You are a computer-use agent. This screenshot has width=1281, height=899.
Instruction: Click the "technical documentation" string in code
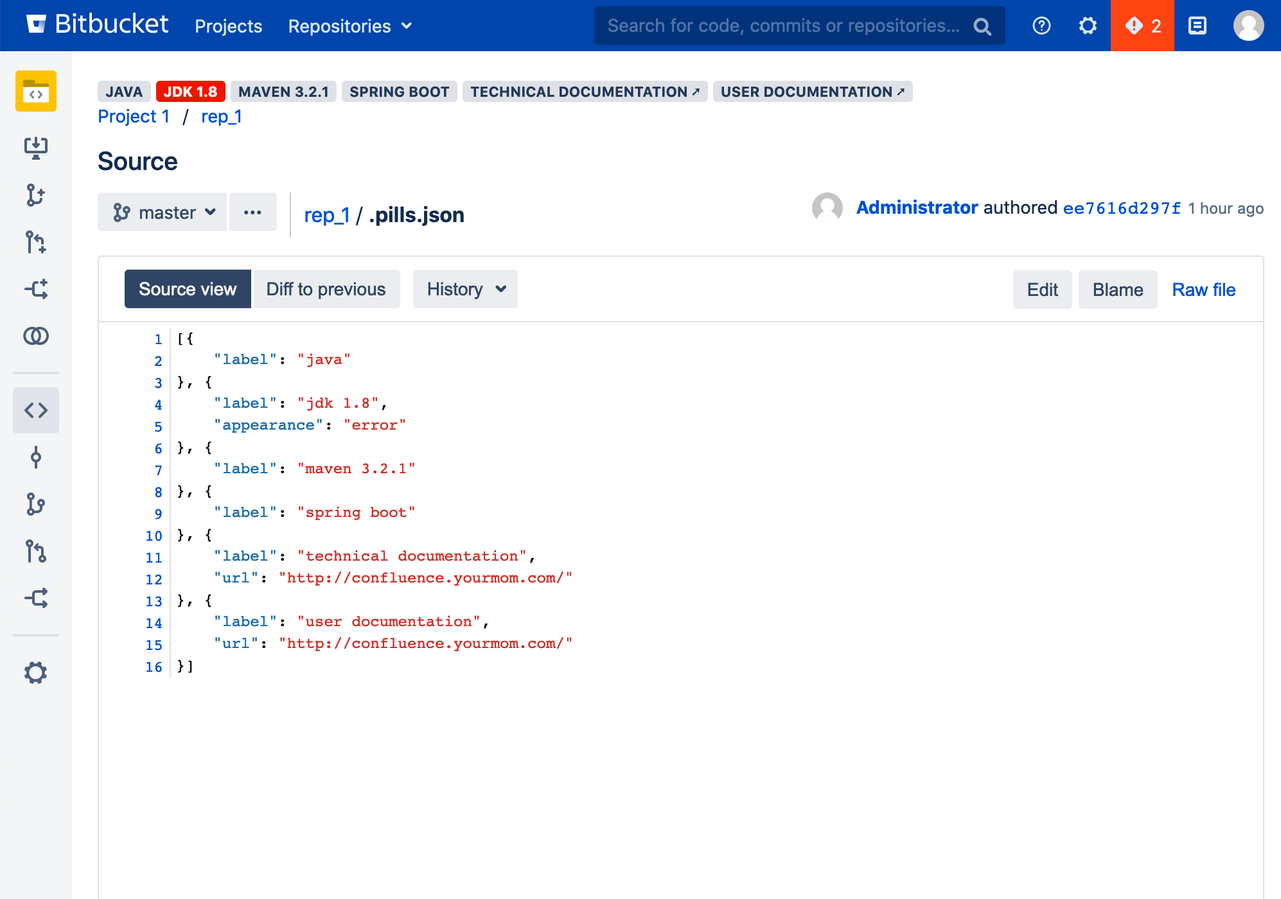pyautogui.click(x=412, y=556)
